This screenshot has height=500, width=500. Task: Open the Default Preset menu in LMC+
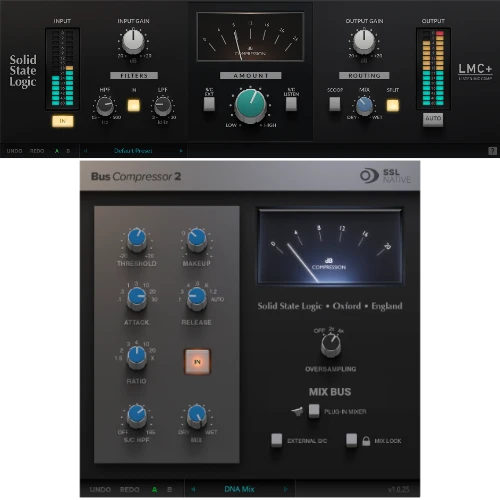click(x=133, y=151)
